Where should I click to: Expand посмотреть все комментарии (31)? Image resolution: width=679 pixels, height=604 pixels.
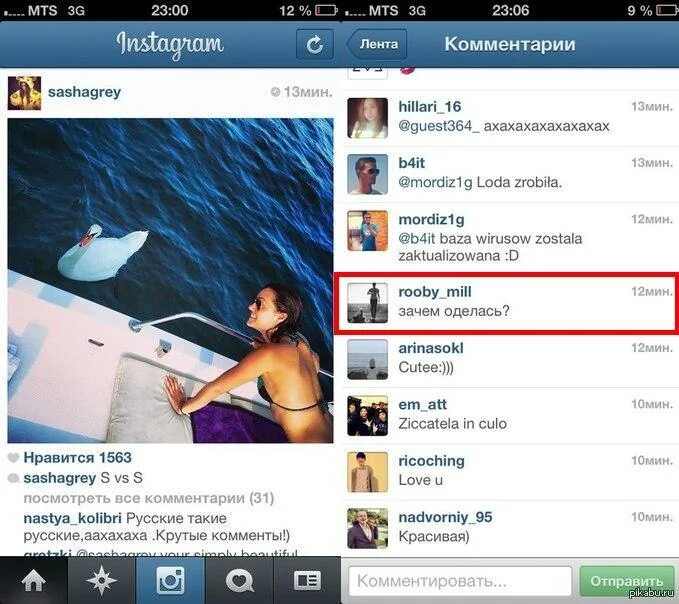(149, 498)
